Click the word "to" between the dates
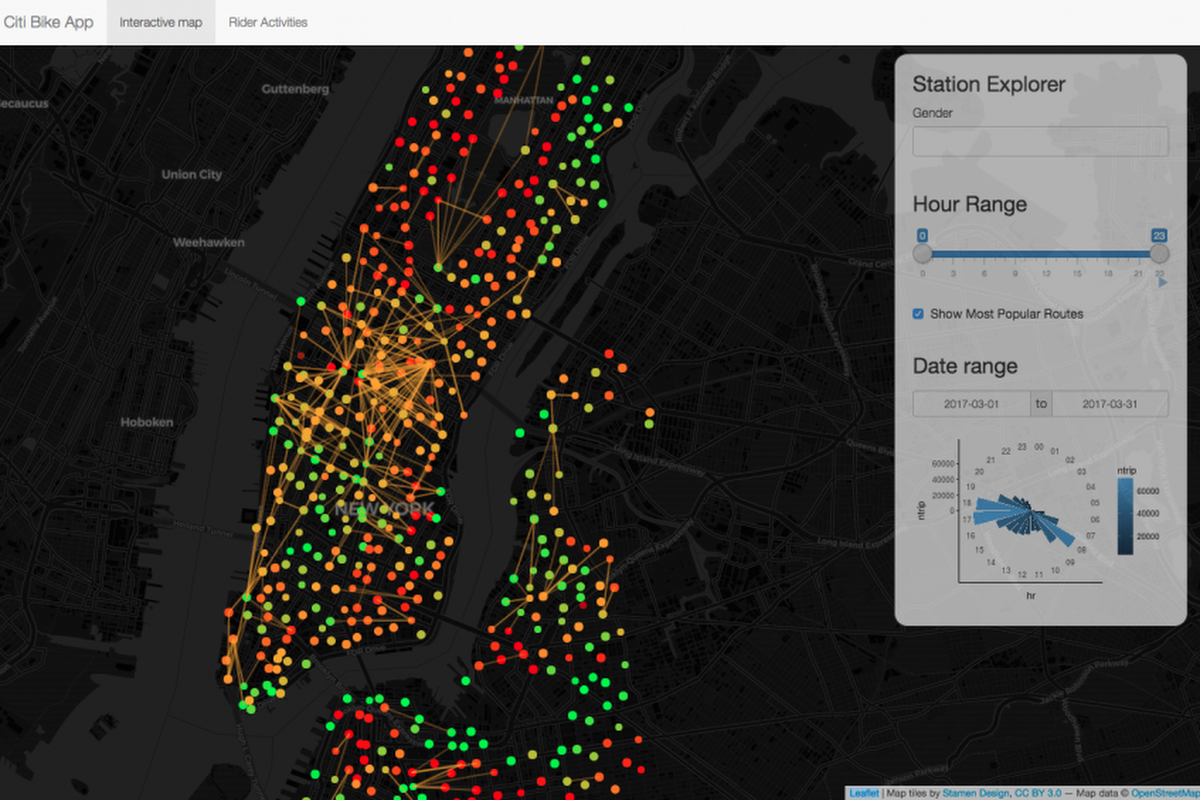Image resolution: width=1200 pixels, height=800 pixels. point(1041,404)
